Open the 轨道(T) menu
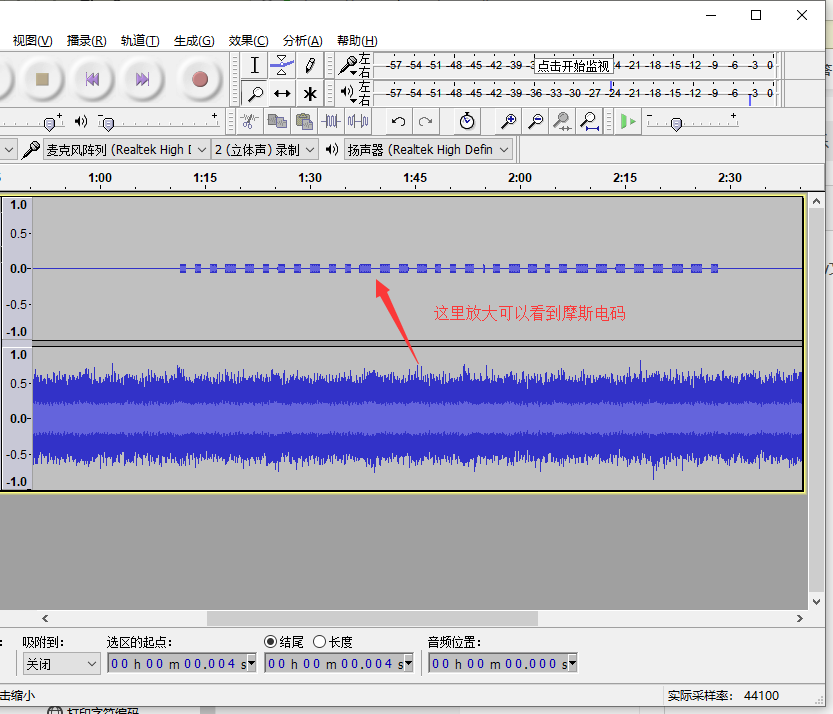 point(140,40)
